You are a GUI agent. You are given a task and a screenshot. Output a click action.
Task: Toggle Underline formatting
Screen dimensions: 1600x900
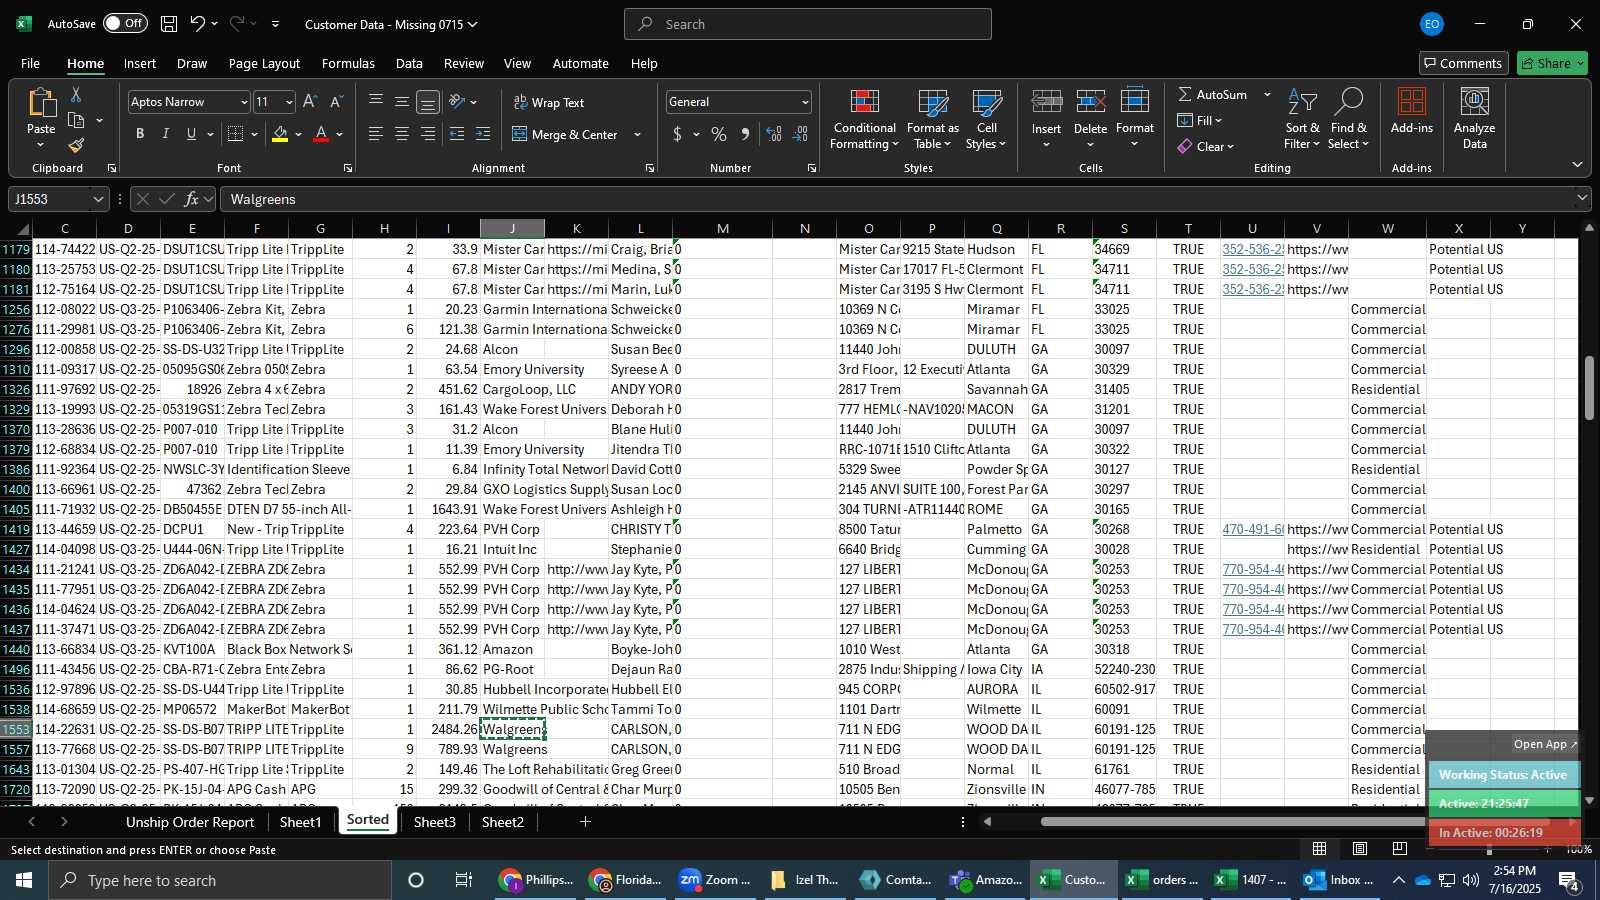click(x=191, y=134)
